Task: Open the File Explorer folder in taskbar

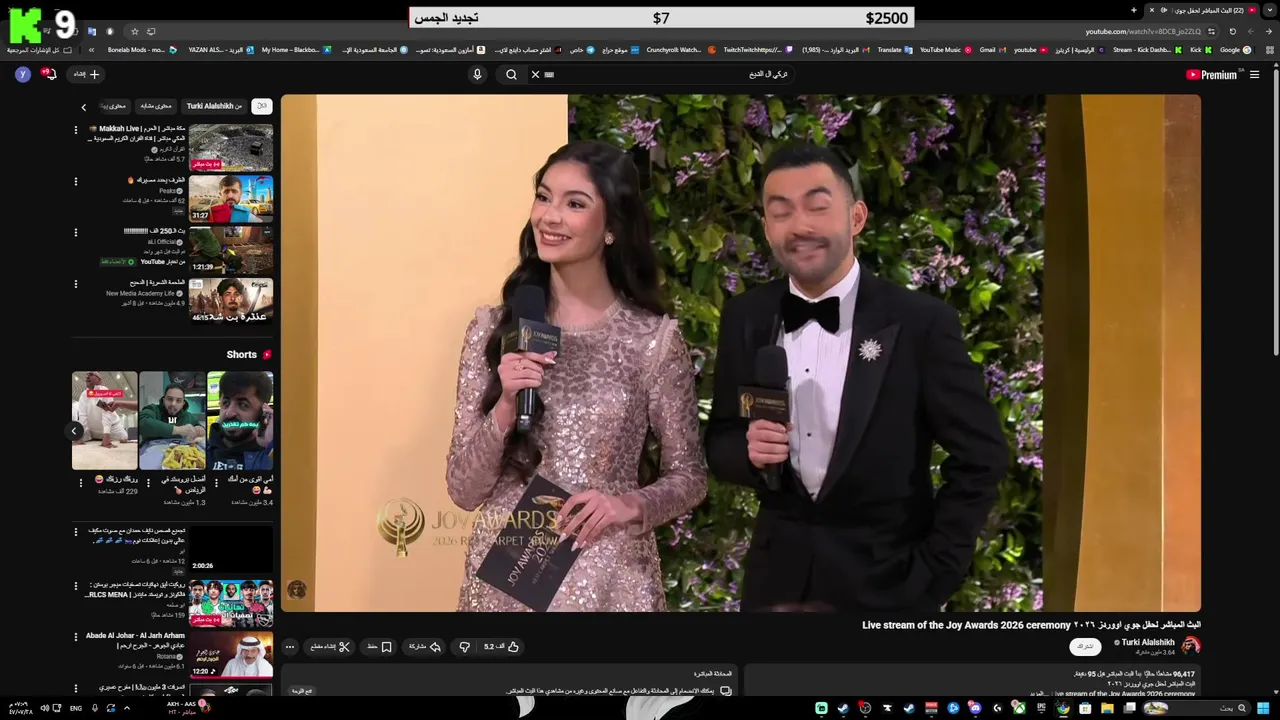Action: click(1107, 708)
